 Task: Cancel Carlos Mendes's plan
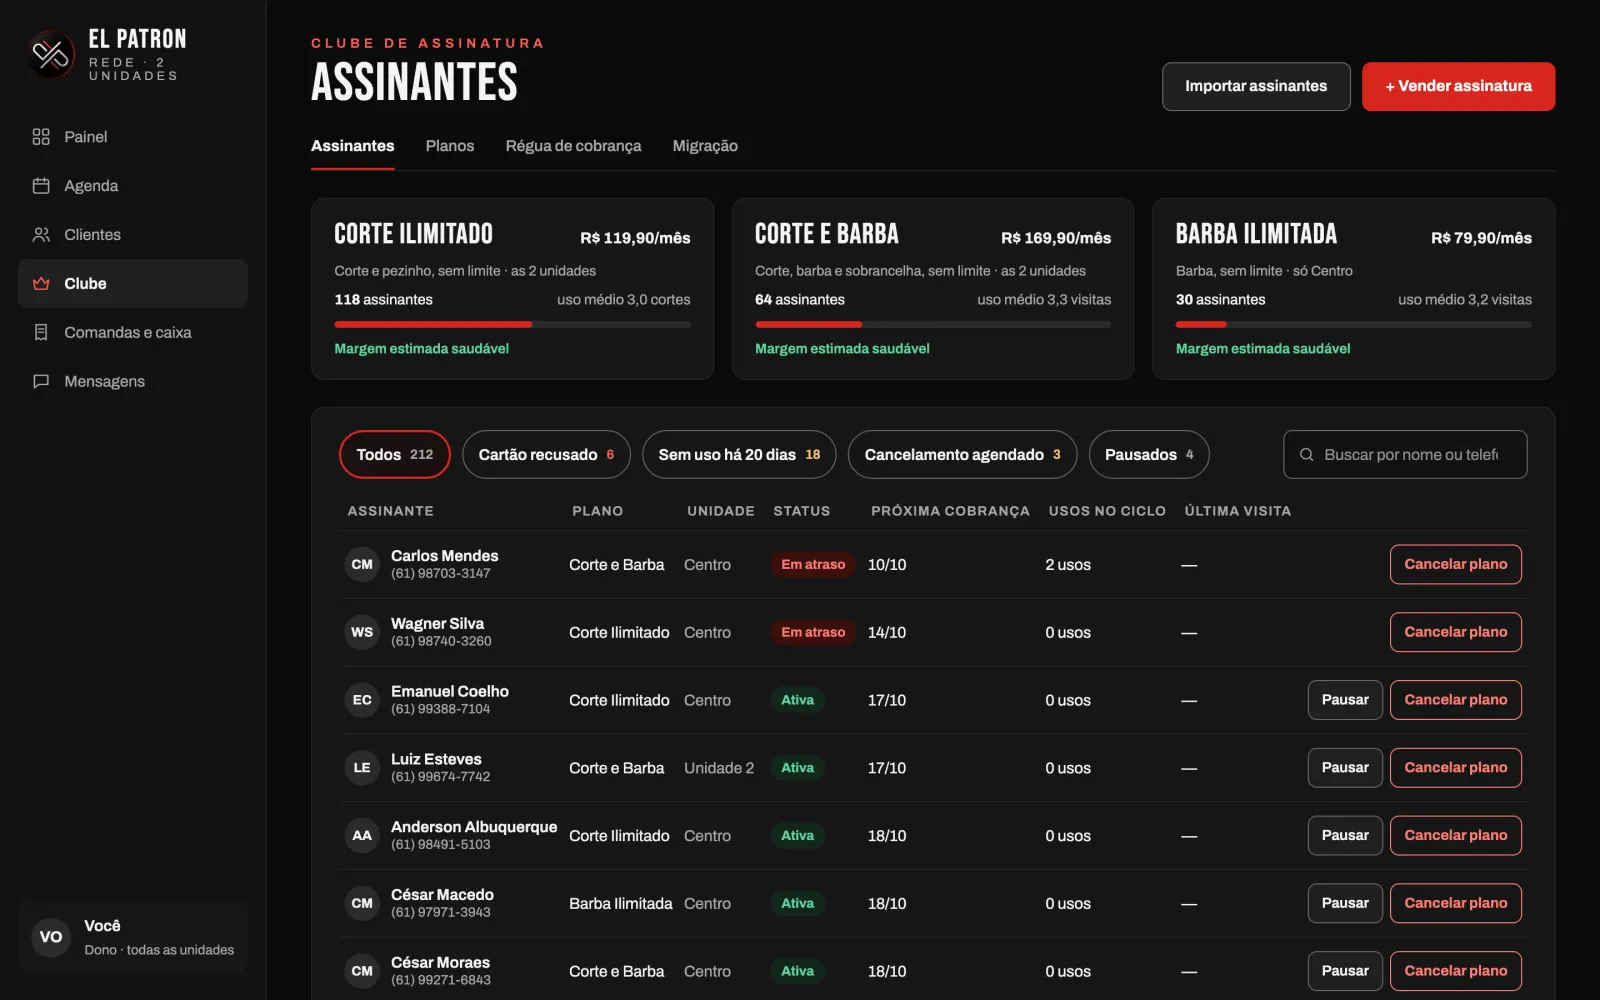tap(1456, 565)
